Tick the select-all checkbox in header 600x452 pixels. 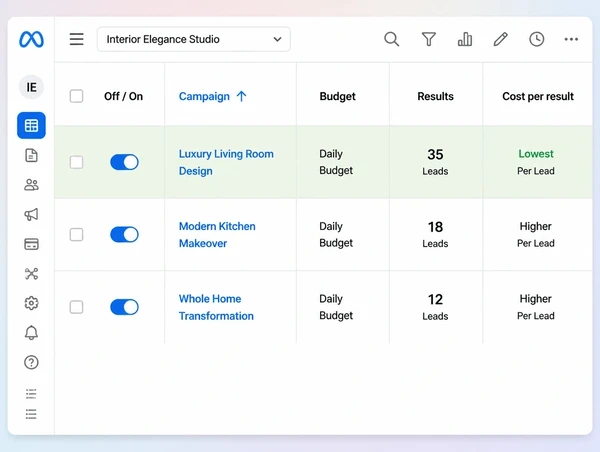pos(77,96)
